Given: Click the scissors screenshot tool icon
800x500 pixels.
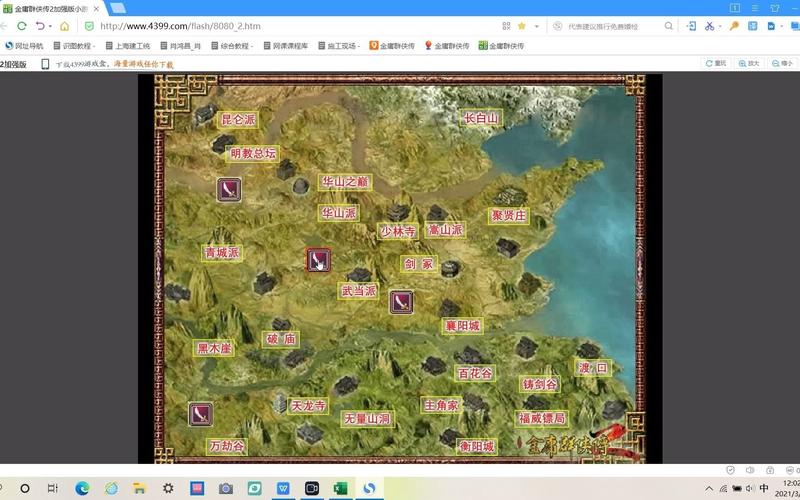Looking at the screenshot, I should [709, 26].
